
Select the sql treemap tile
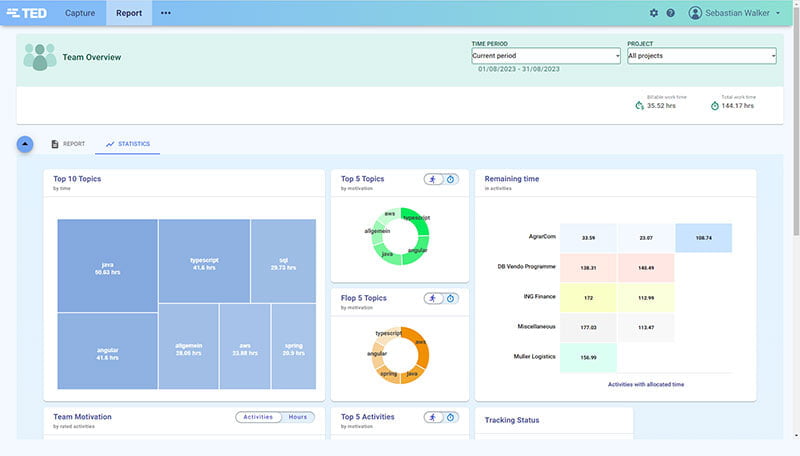point(283,261)
